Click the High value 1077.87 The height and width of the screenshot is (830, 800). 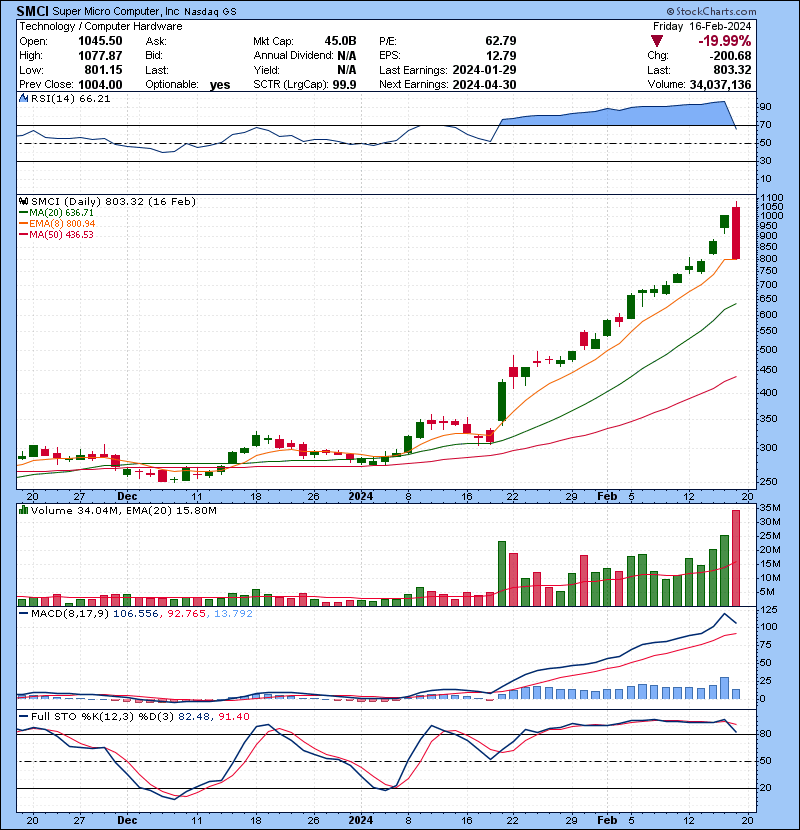tap(100, 56)
